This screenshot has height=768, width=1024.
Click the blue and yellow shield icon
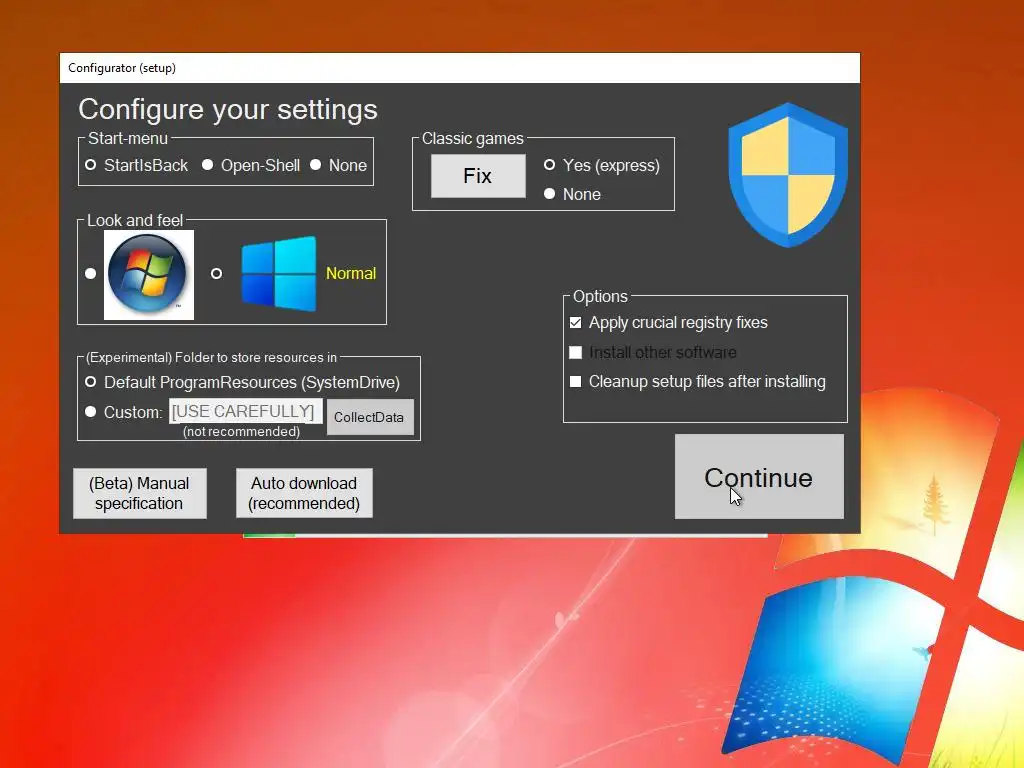(x=788, y=175)
